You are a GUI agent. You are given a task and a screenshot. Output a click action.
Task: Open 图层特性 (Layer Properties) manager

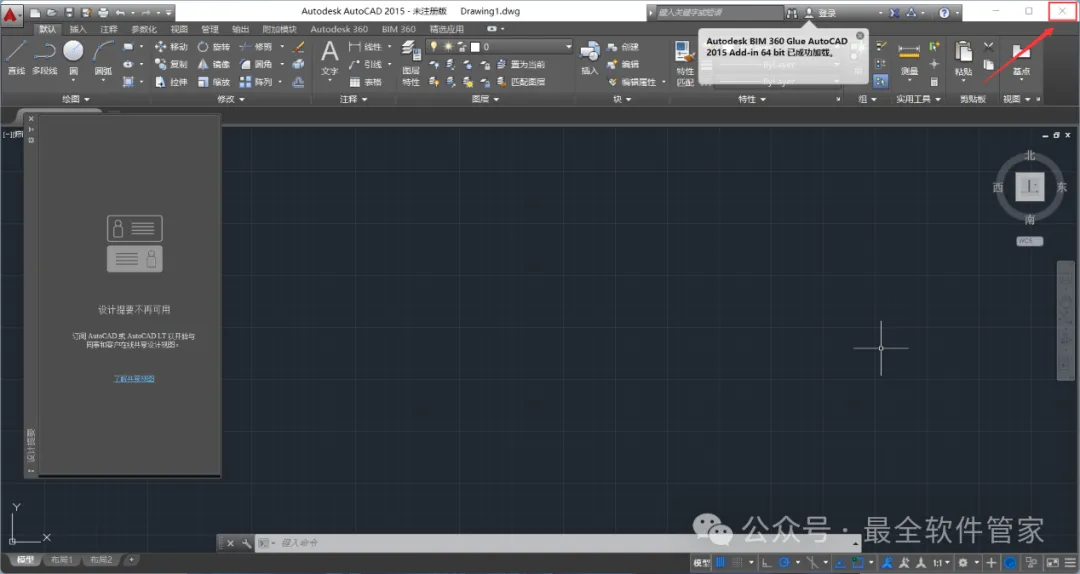[411, 63]
